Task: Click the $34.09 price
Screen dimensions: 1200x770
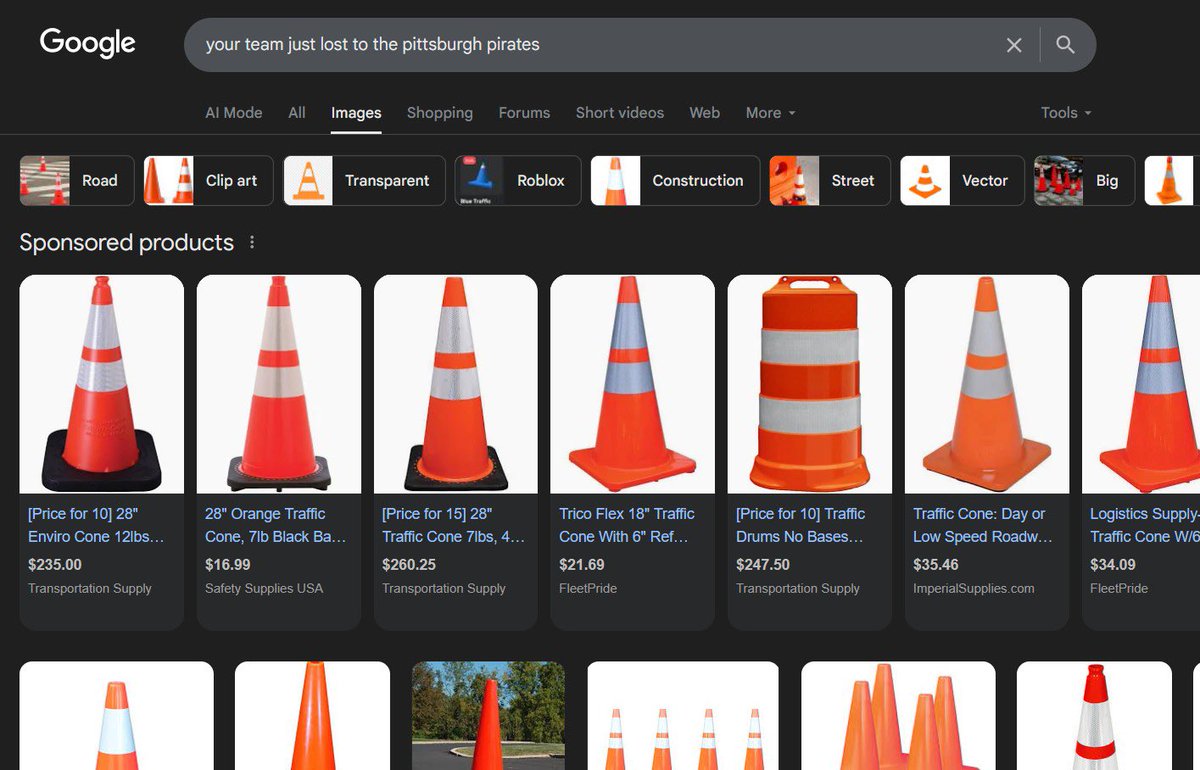Action: point(1113,565)
